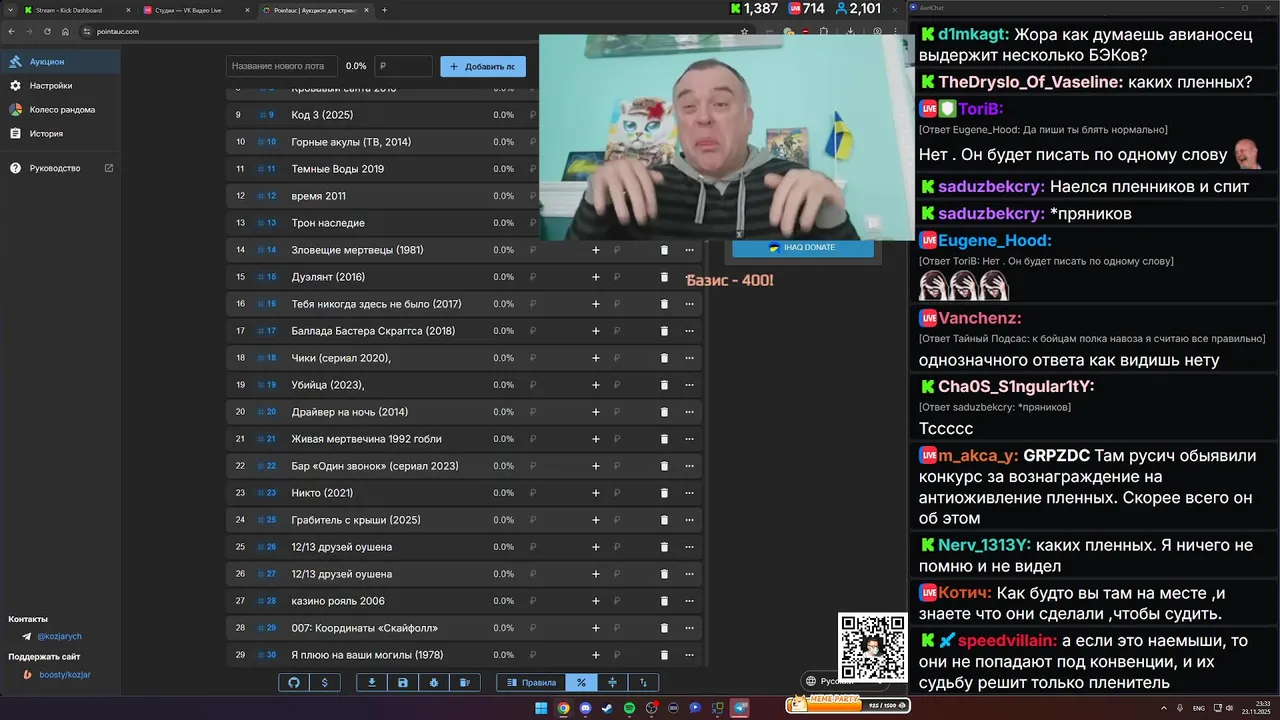This screenshot has width=1280, height=720.
Task: Open История in the left sidebar
Action: pos(60,134)
